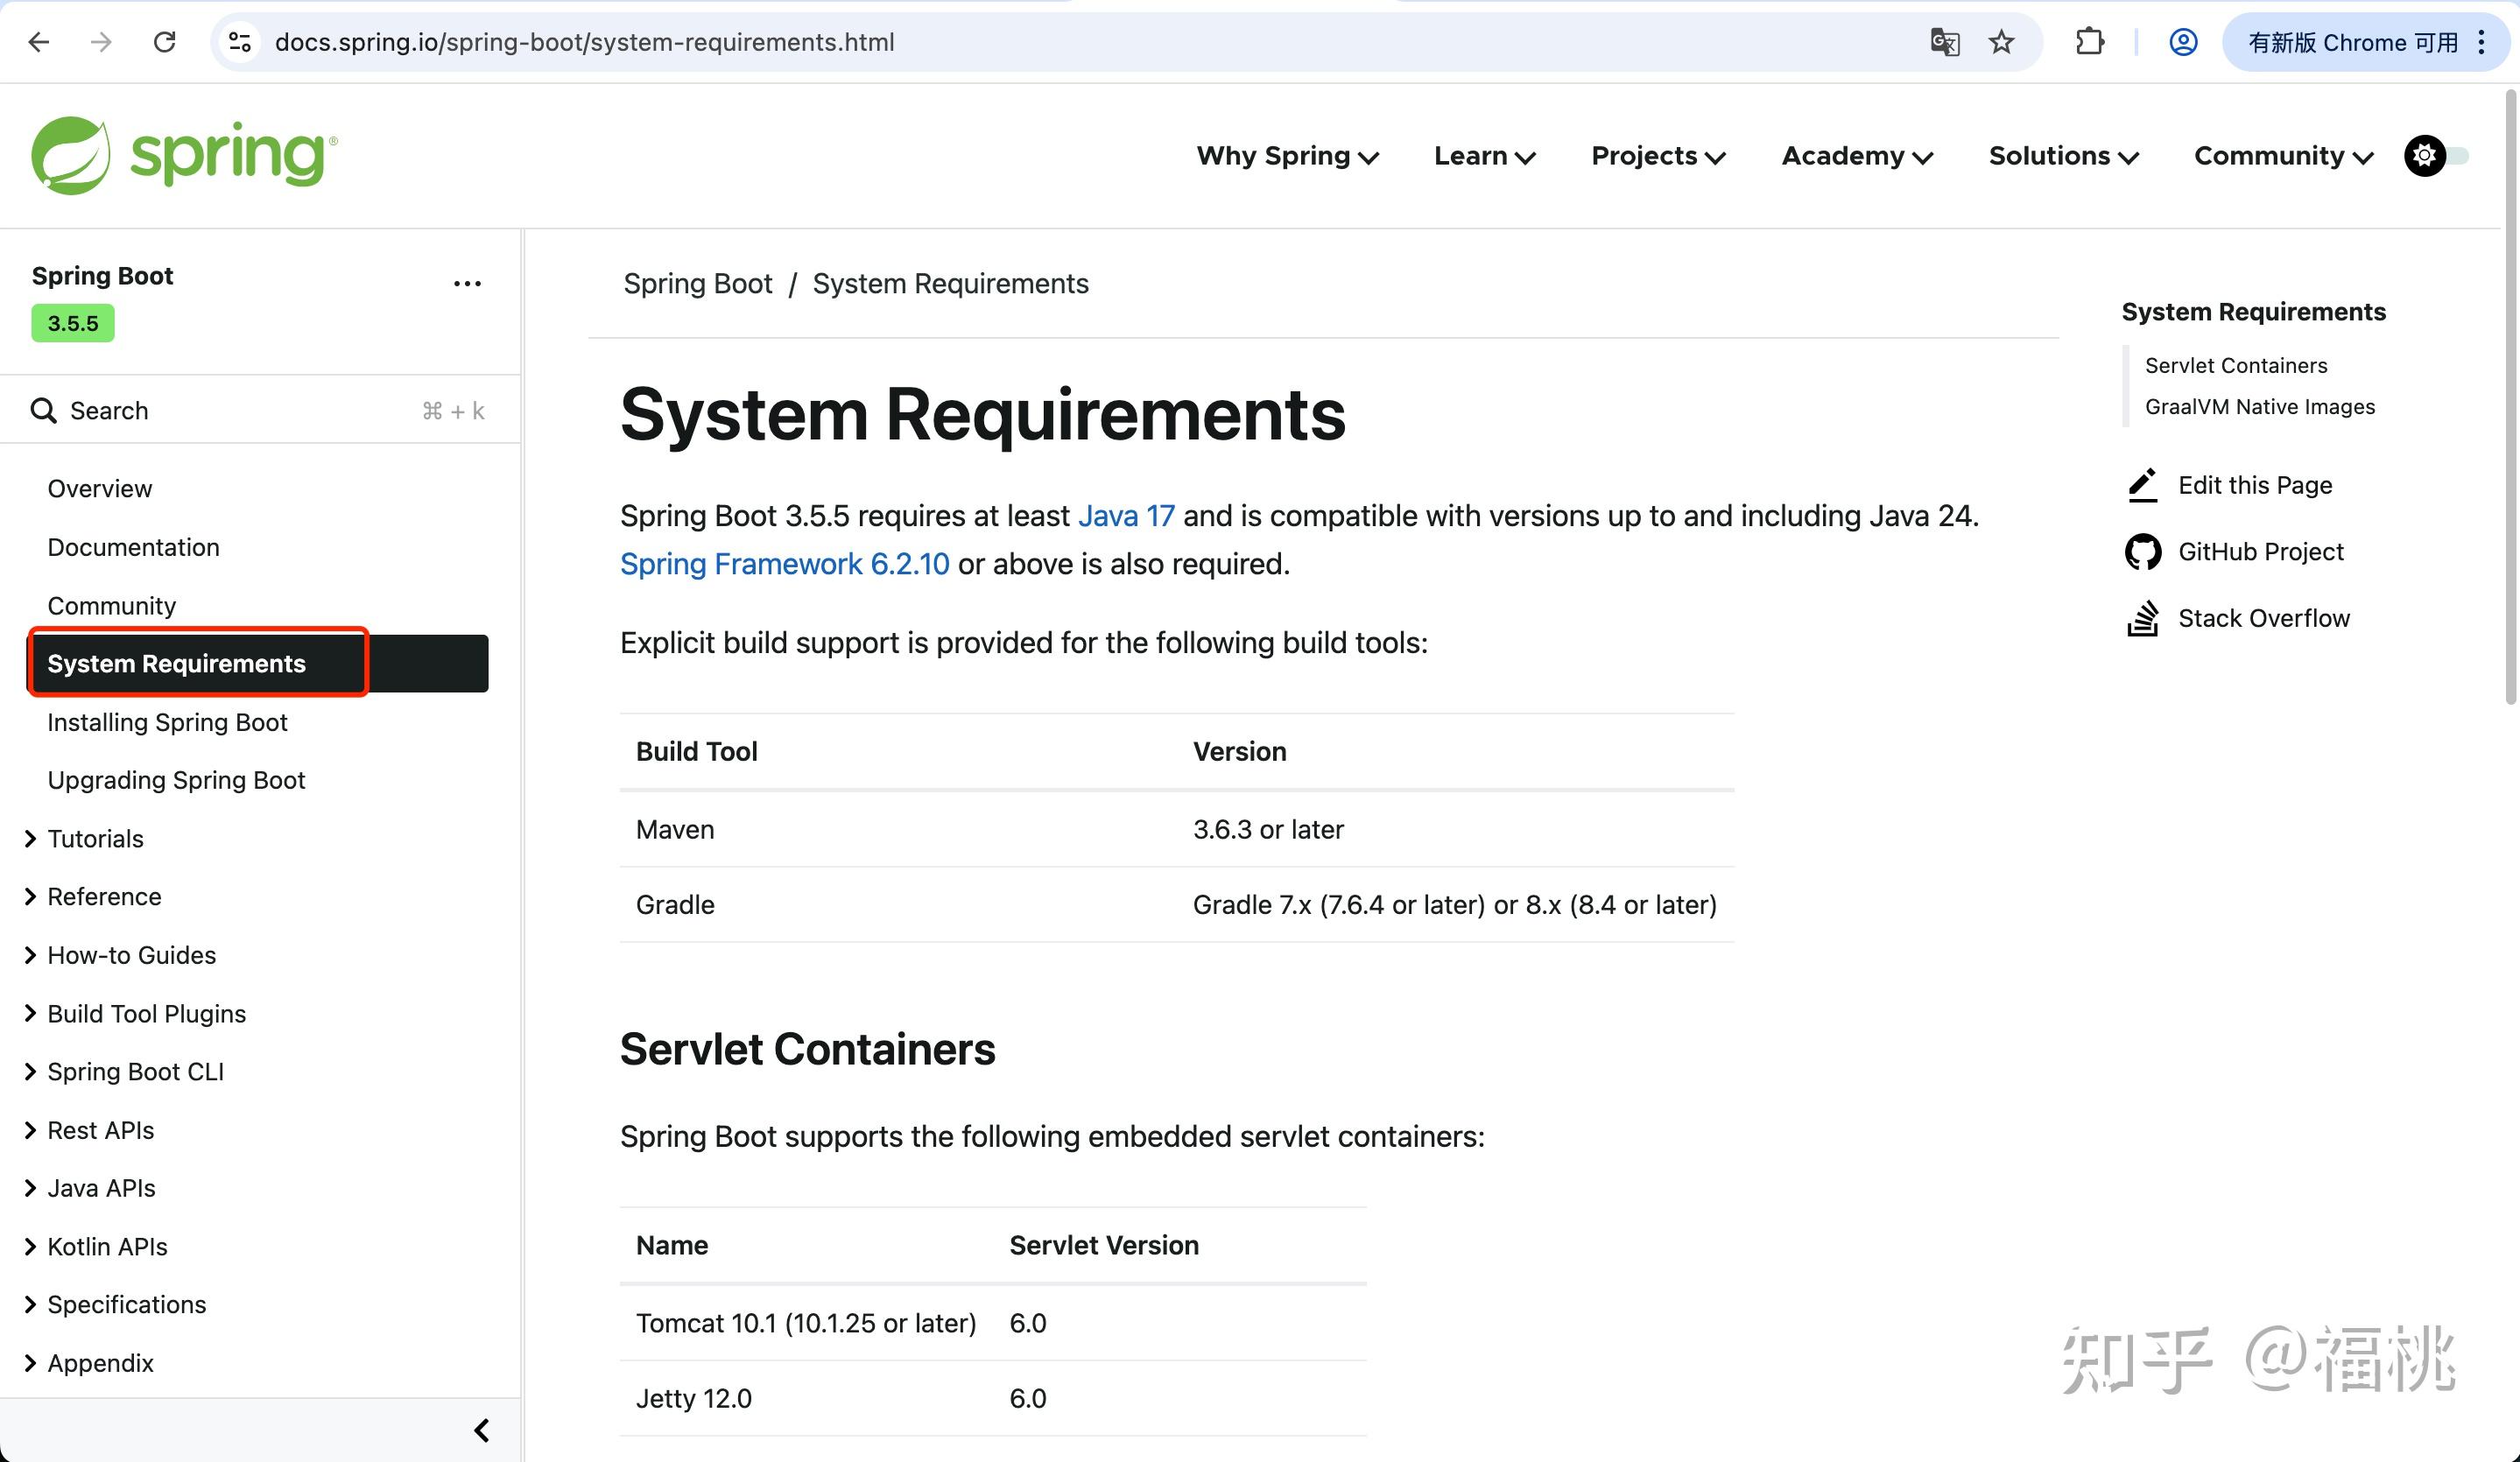Open Chrome extensions puzzle icon

(x=2090, y=42)
